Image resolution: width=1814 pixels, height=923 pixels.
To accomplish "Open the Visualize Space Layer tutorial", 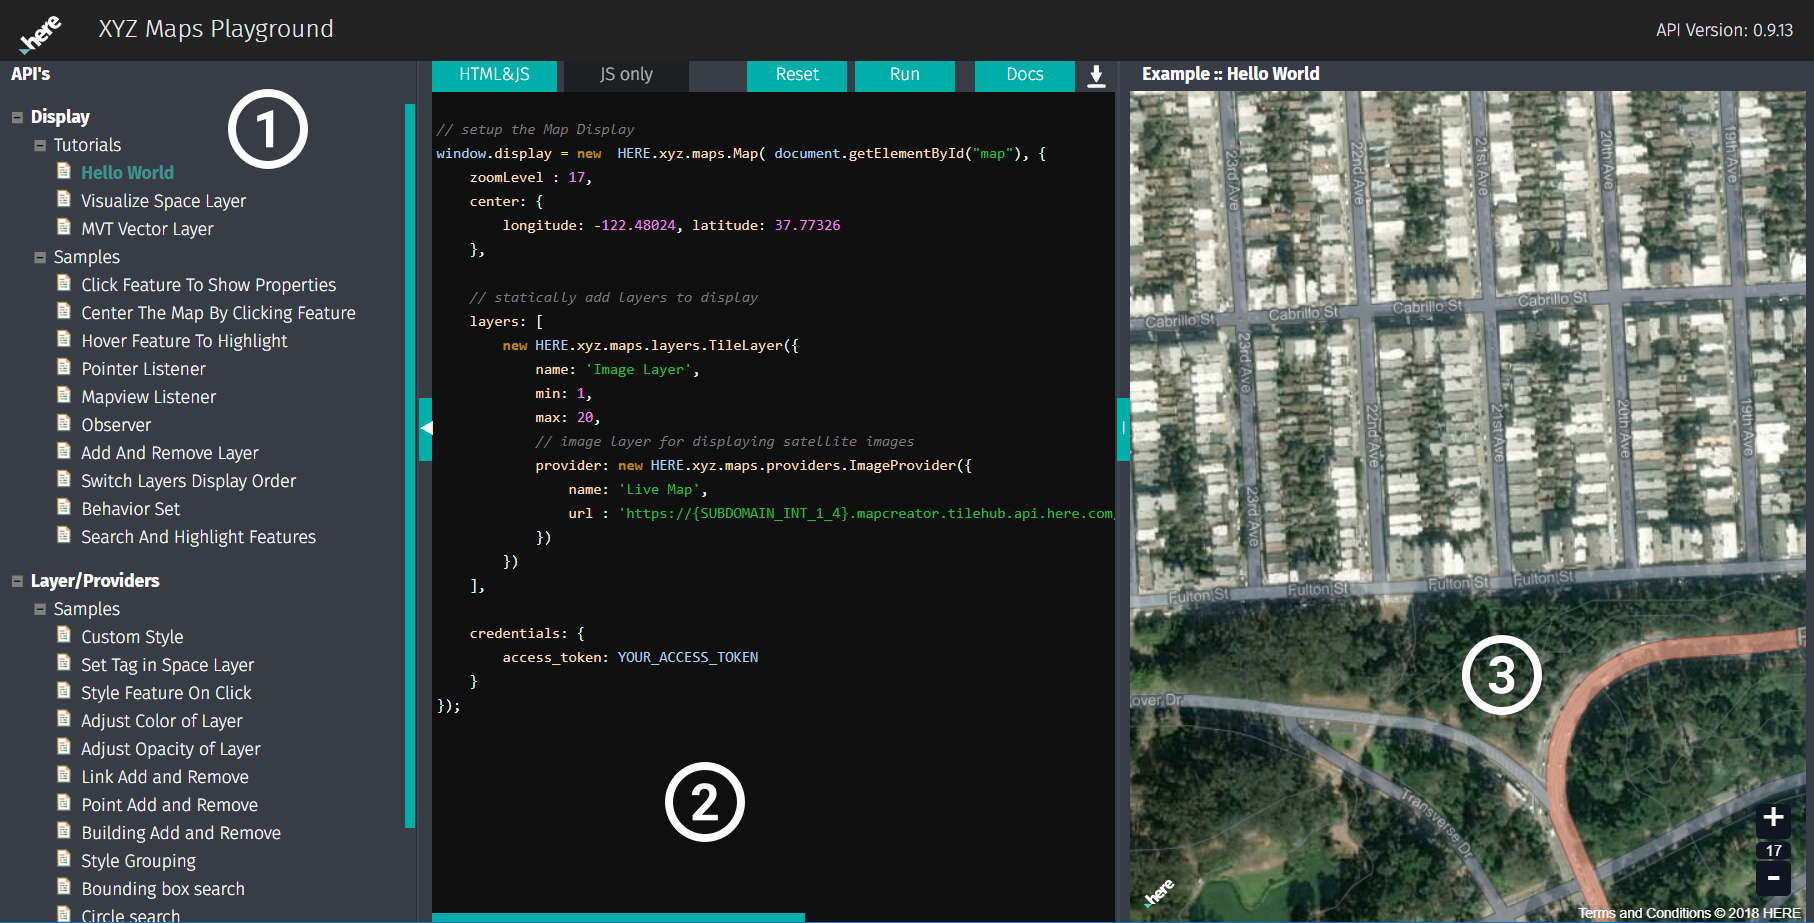I will pyautogui.click(x=163, y=201).
